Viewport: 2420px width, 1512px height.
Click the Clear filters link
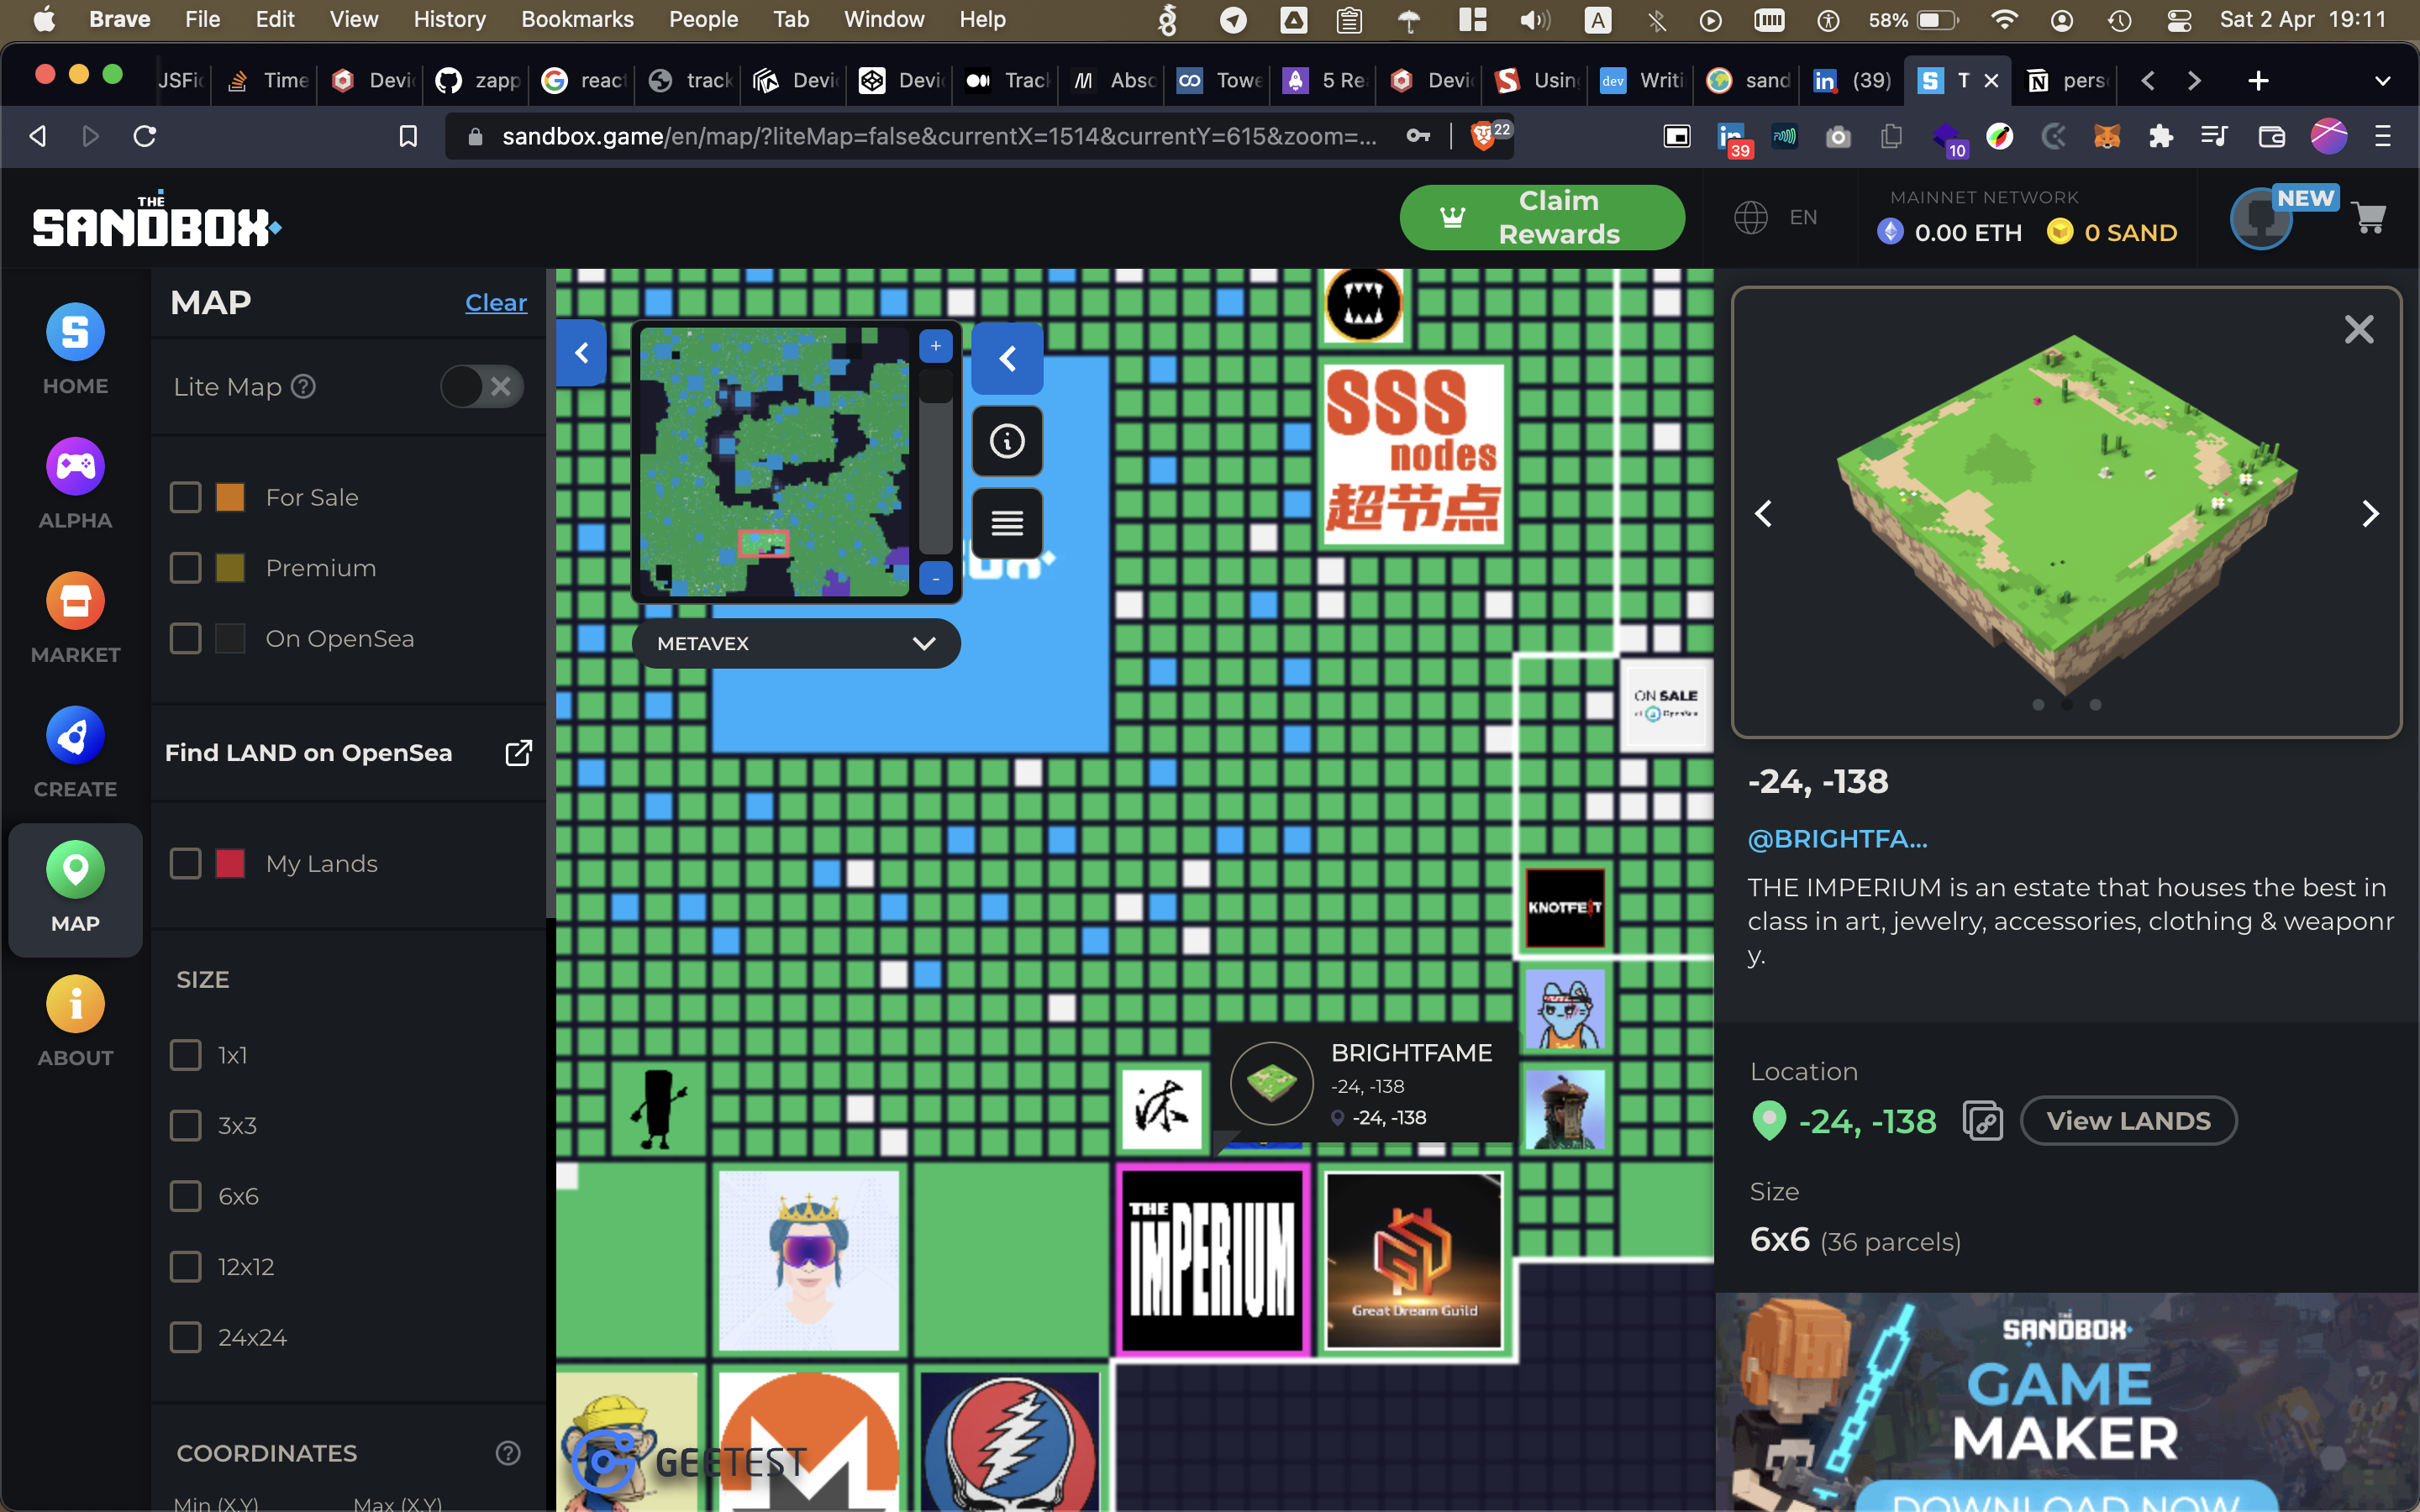(496, 302)
